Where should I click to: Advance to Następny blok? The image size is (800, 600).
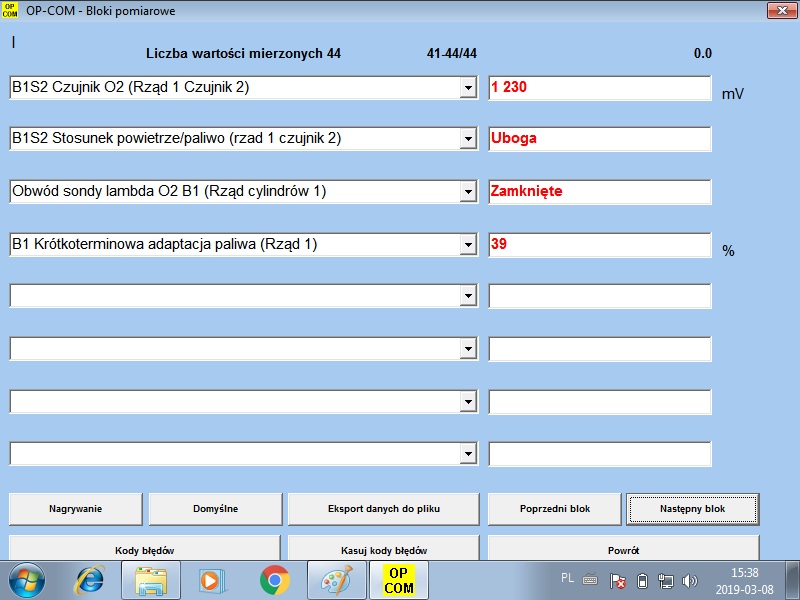pos(692,509)
